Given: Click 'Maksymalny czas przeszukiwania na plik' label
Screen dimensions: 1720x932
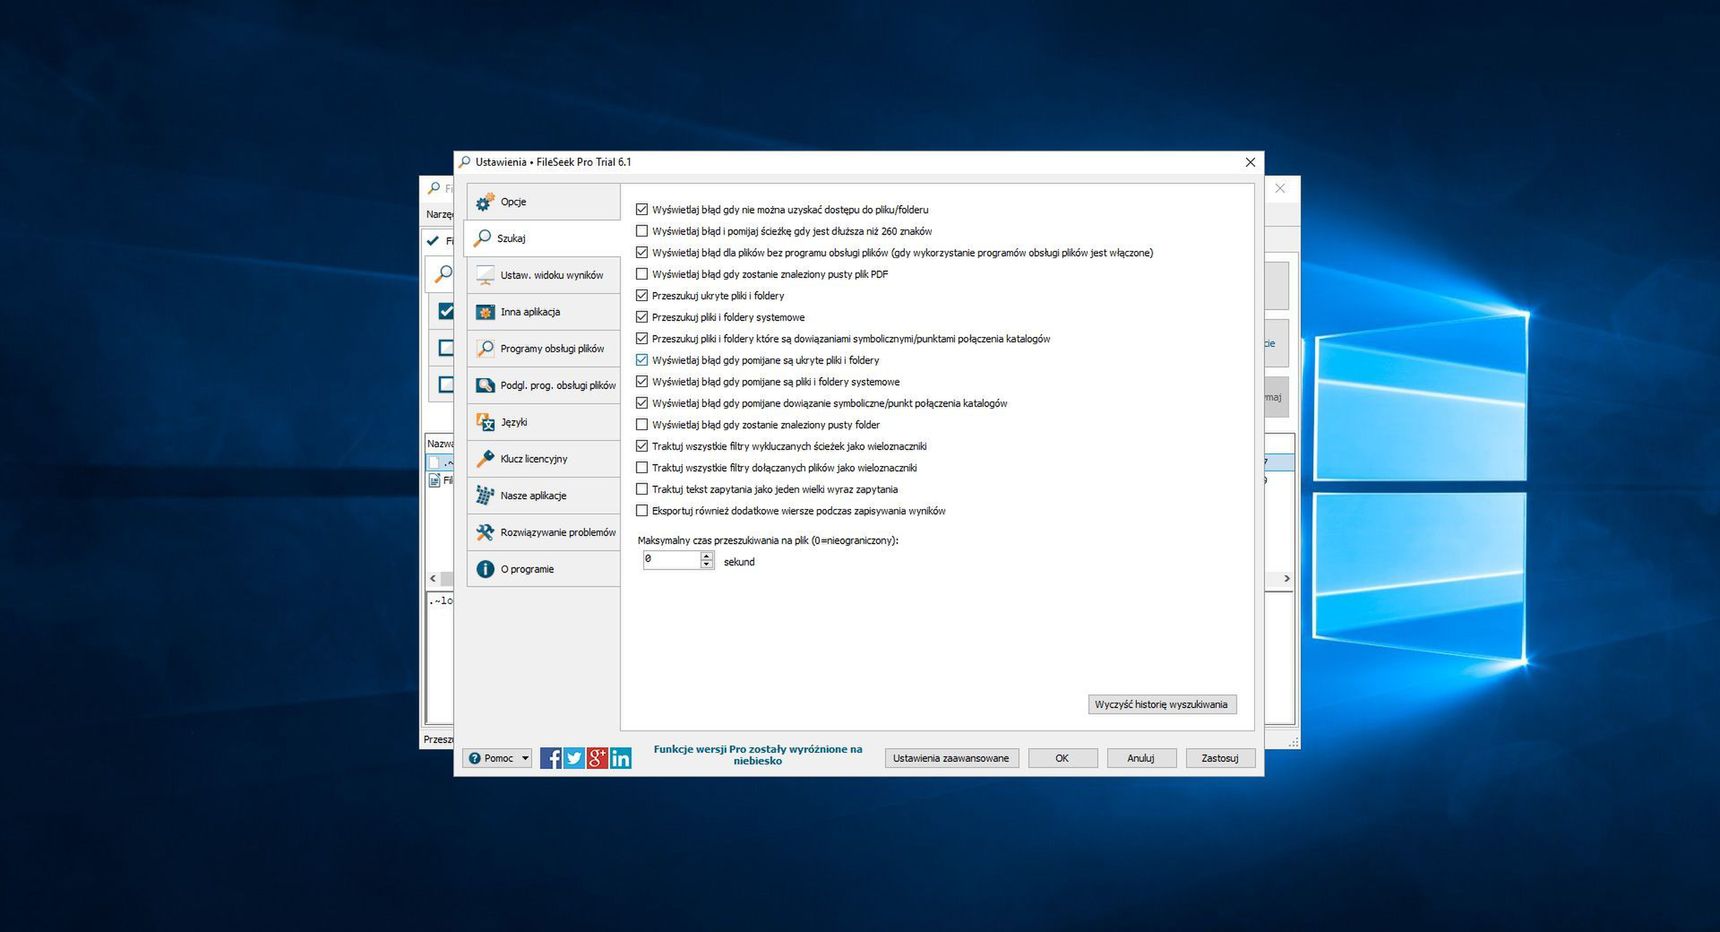Looking at the screenshot, I should 768,540.
